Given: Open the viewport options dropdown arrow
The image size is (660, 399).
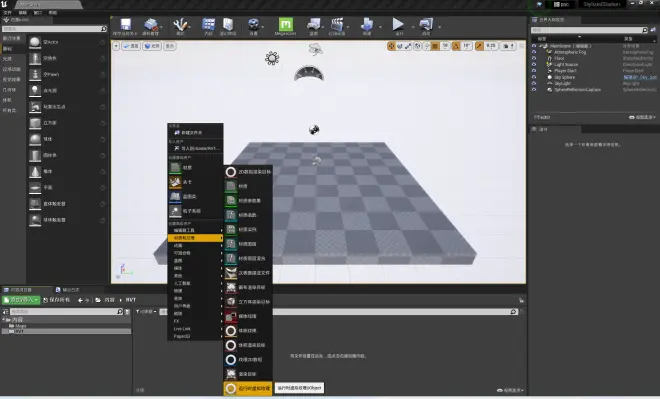Looking at the screenshot, I should (x=116, y=46).
